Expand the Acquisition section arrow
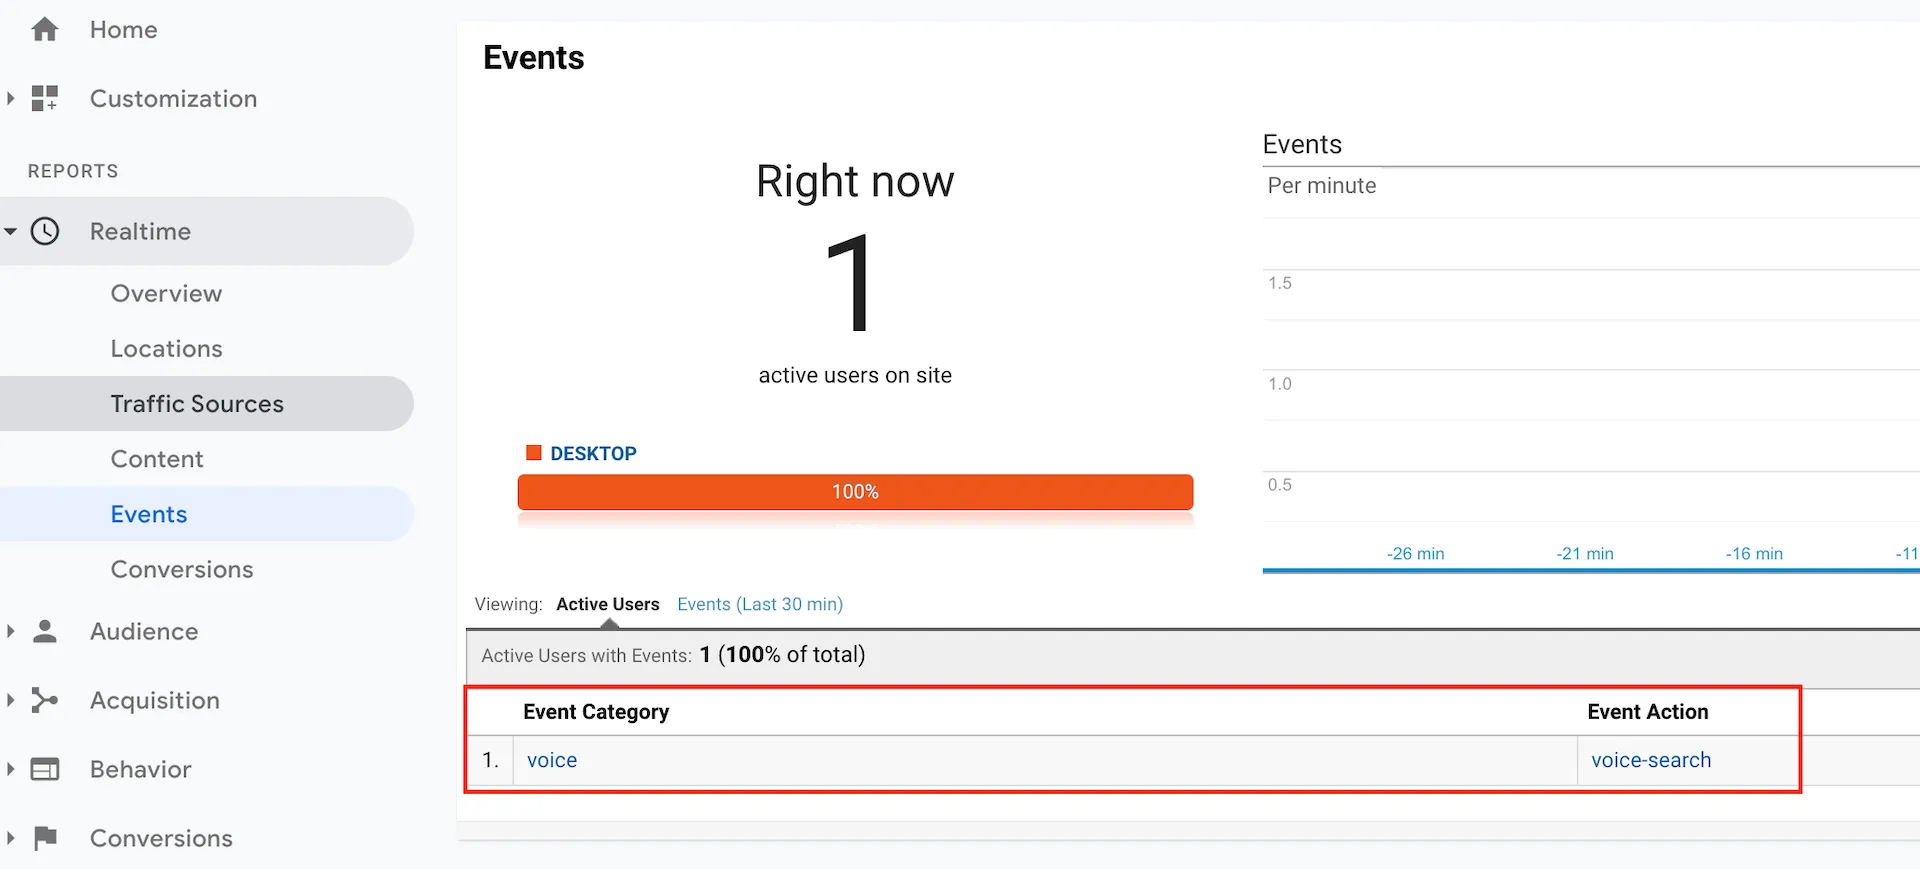Image resolution: width=1920 pixels, height=869 pixels. [x=11, y=700]
